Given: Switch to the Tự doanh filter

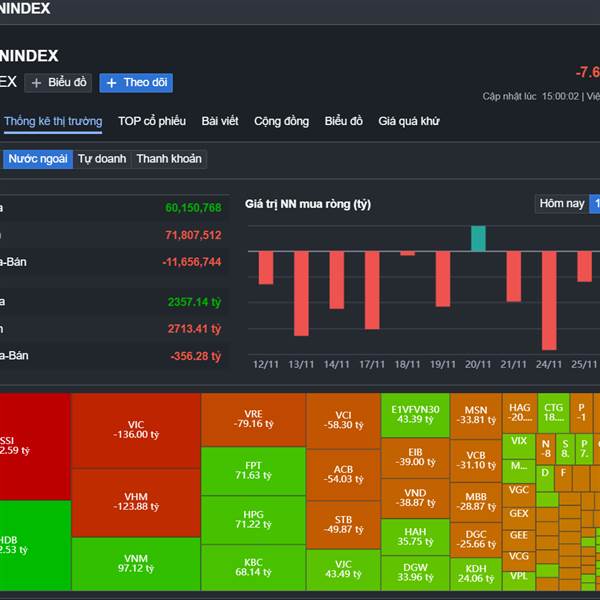Looking at the screenshot, I should 102,159.
